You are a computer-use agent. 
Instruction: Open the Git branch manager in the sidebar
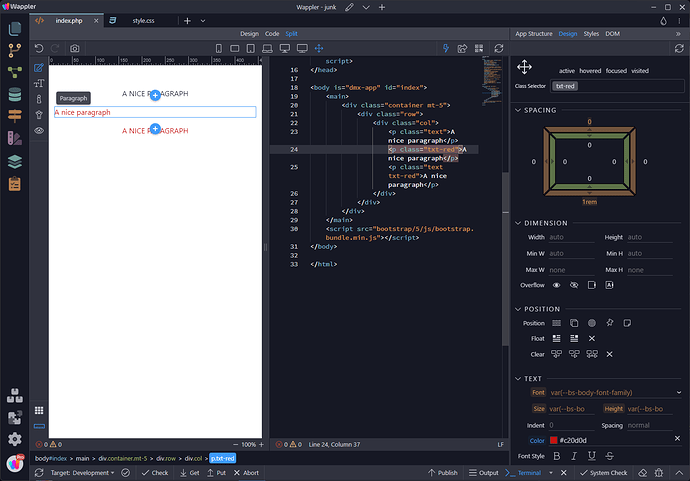[15, 51]
